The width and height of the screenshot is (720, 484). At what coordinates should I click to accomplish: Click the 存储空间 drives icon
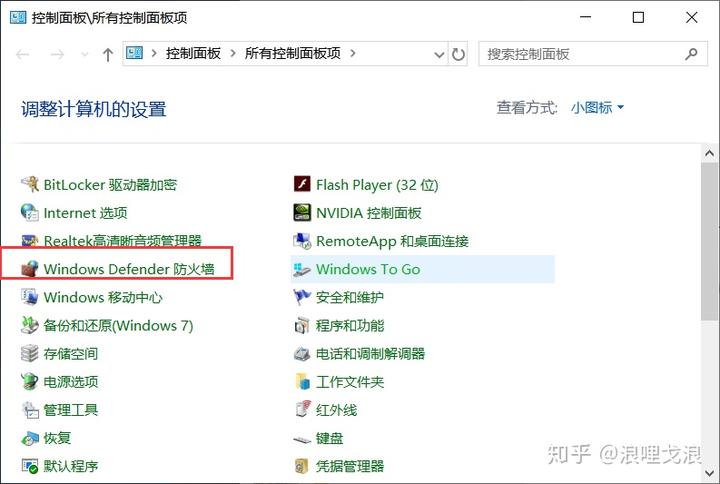click(x=30, y=353)
